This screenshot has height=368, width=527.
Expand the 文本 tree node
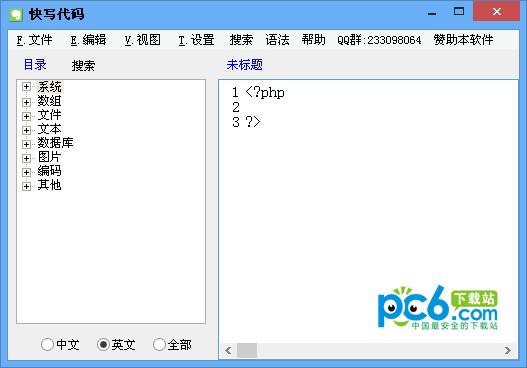coord(26,130)
